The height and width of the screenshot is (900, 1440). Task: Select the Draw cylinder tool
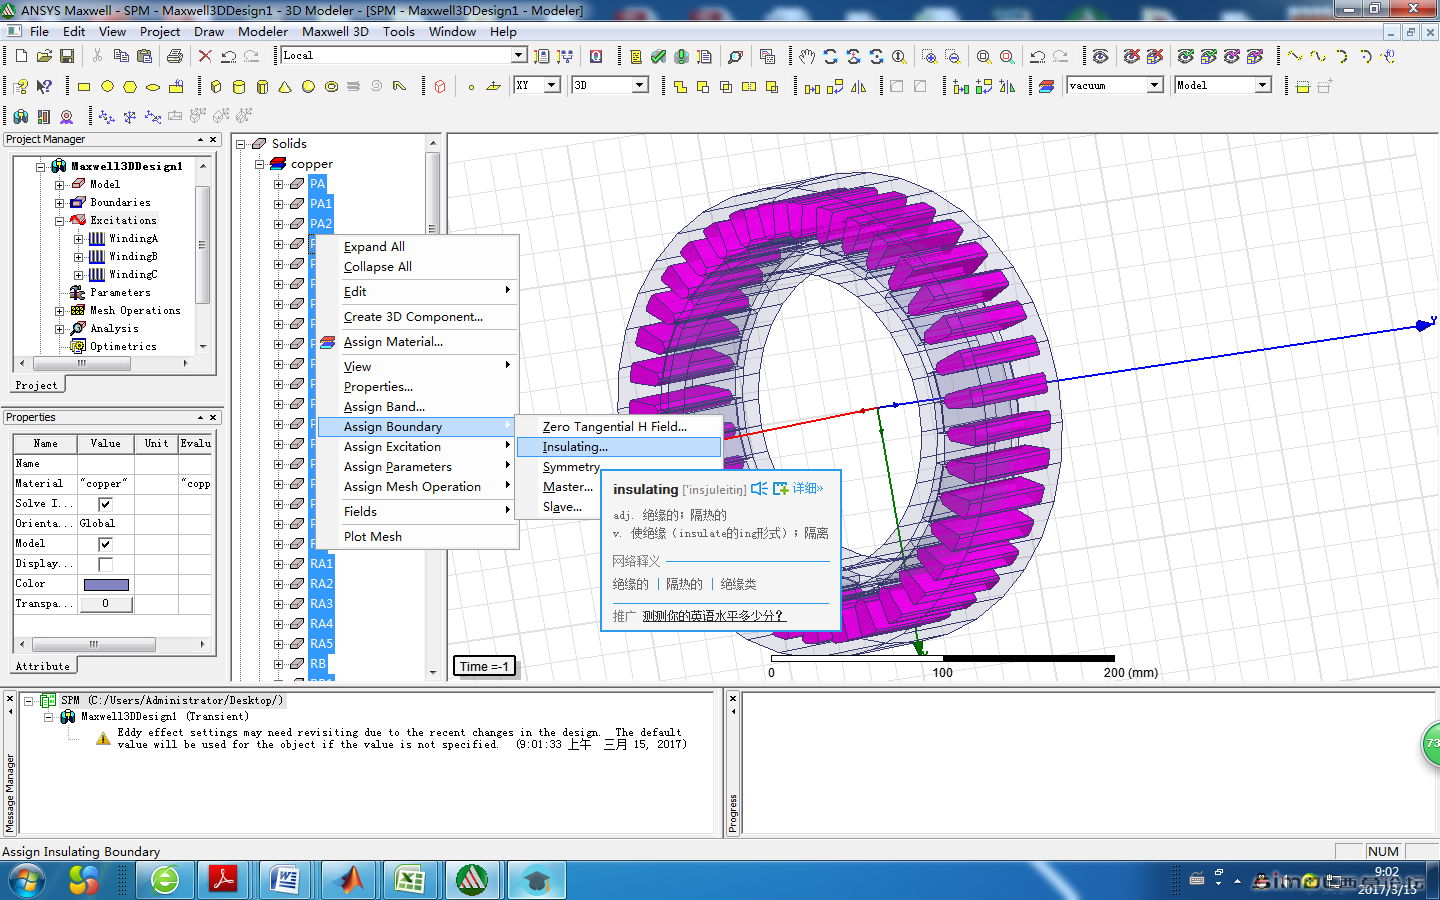(x=238, y=86)
